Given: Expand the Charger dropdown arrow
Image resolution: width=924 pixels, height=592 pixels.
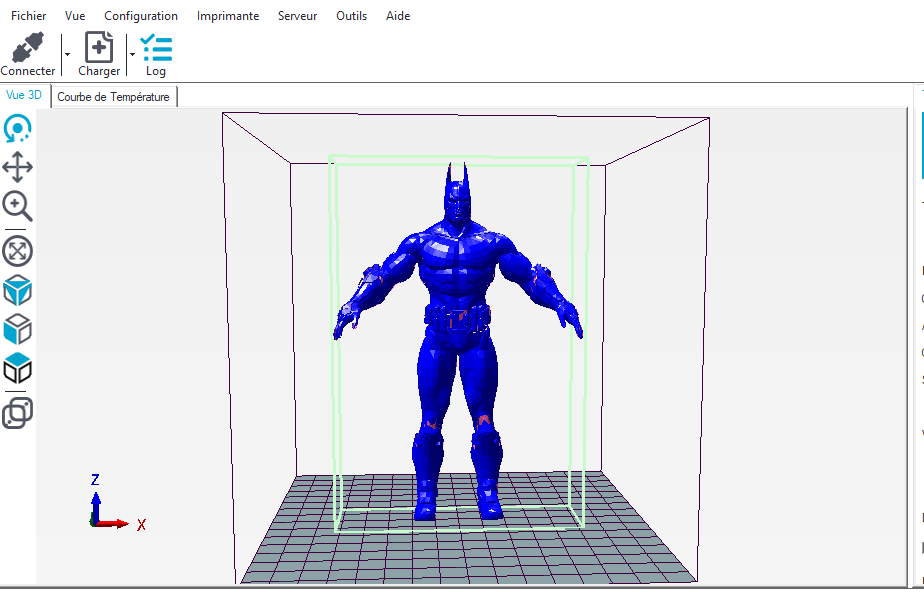Looking at the screenshot, I should [133, 54].
